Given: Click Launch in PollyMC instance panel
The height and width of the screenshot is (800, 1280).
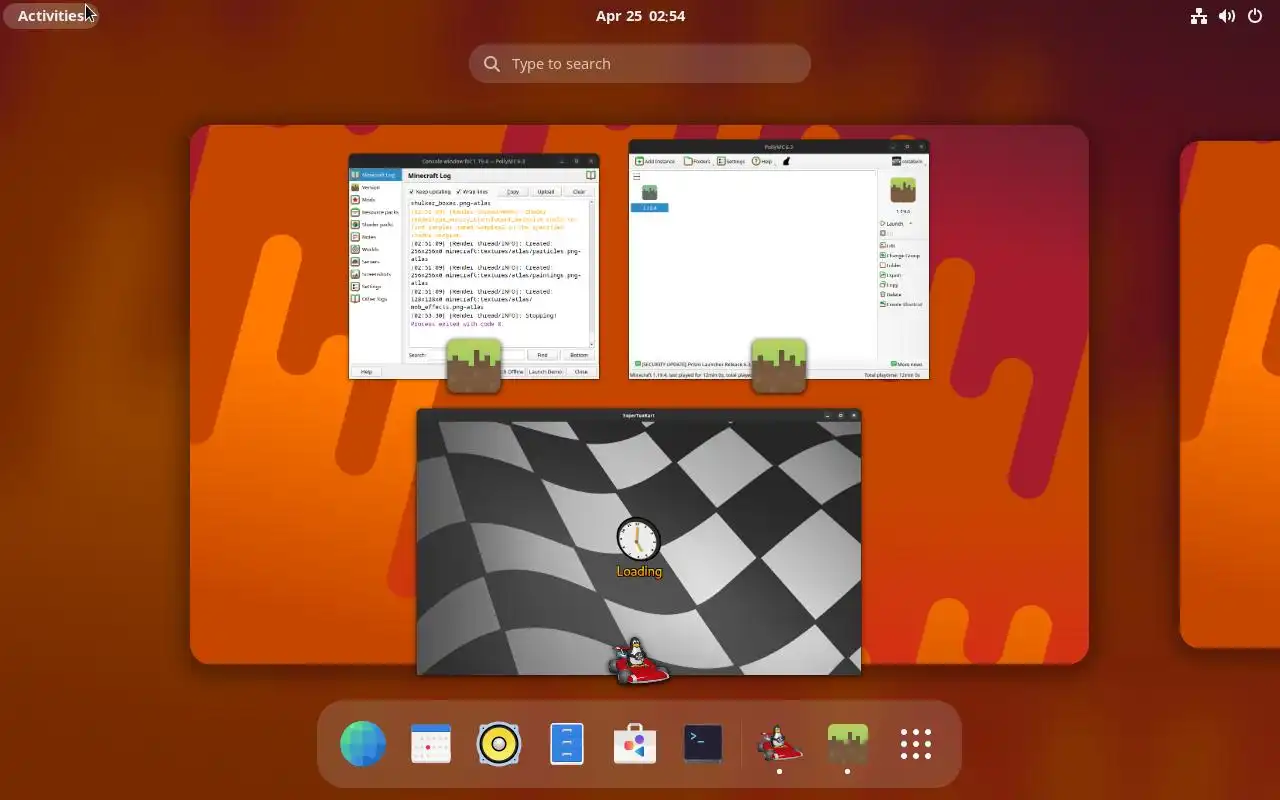Looking at the screenshot, I should pyautogui.click(x=893, y=223).
